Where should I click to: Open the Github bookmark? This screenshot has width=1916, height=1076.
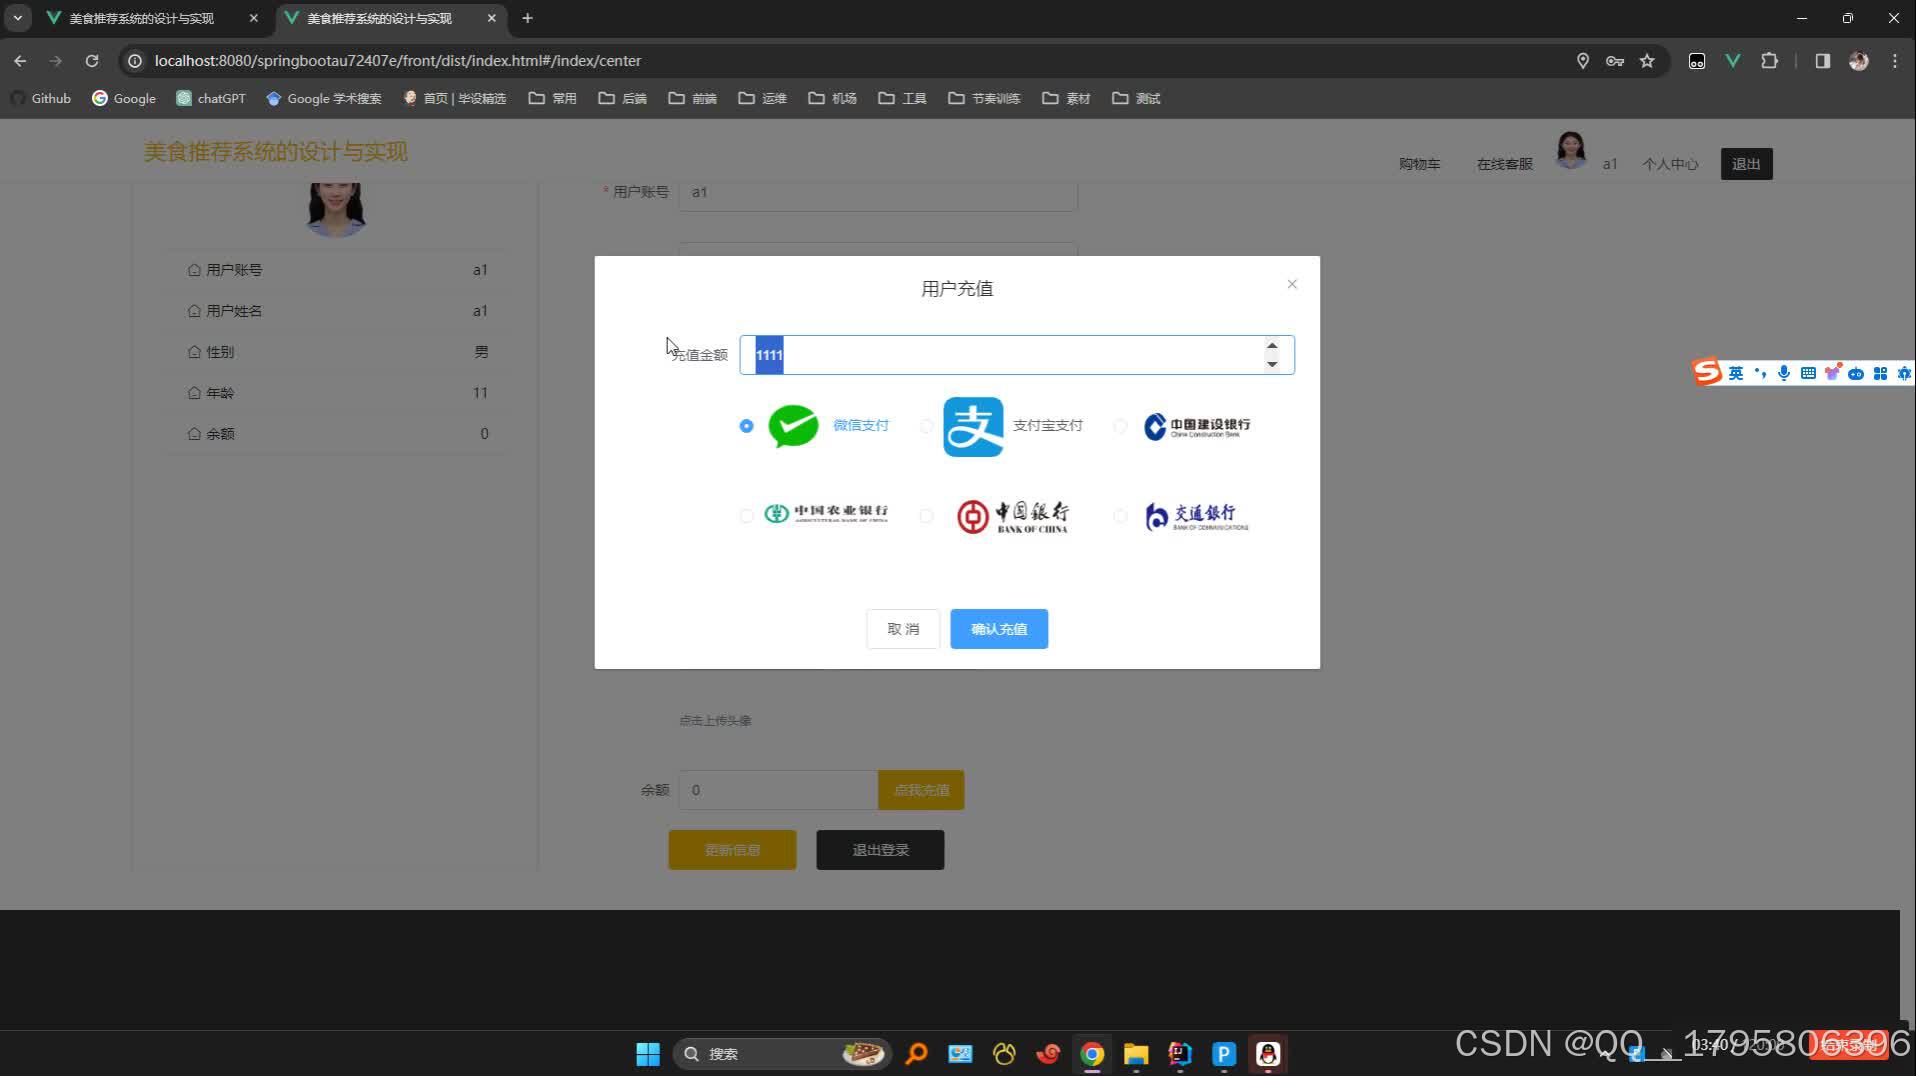[41, 98]
